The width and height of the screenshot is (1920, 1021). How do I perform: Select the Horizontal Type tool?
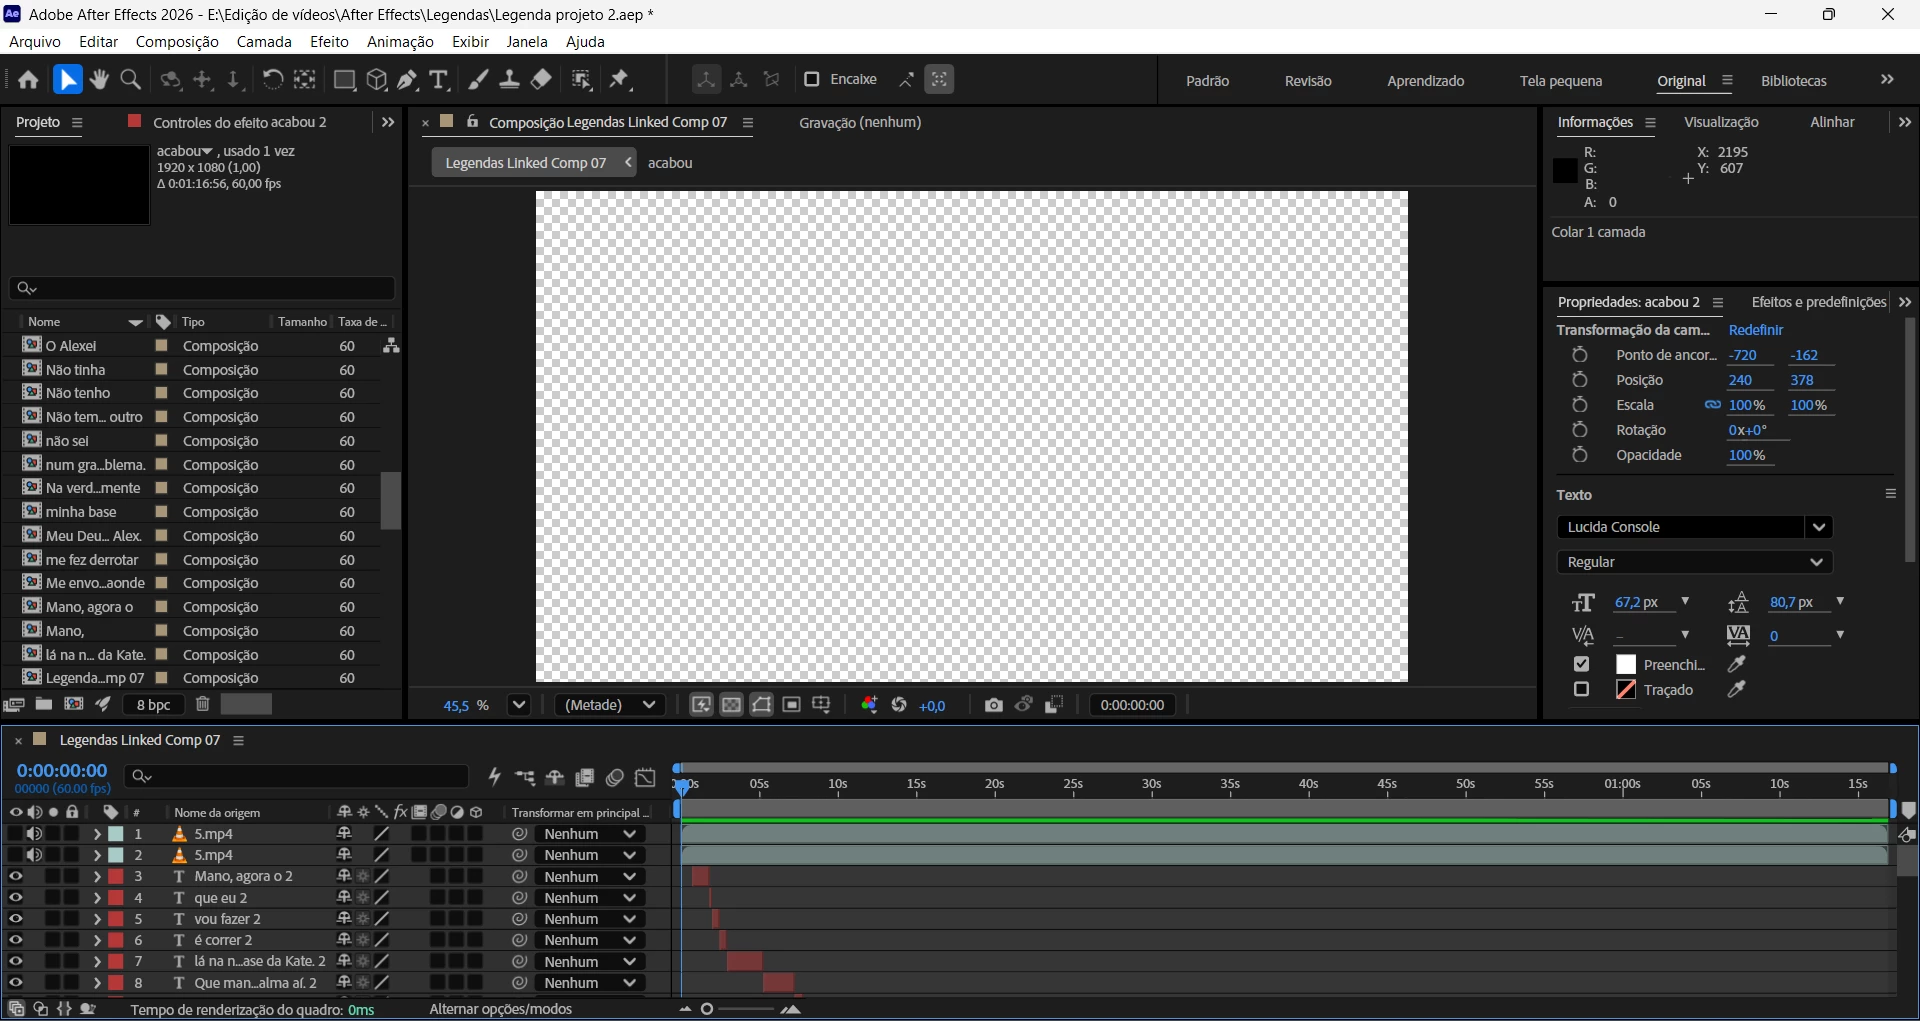tap(439, 80)
